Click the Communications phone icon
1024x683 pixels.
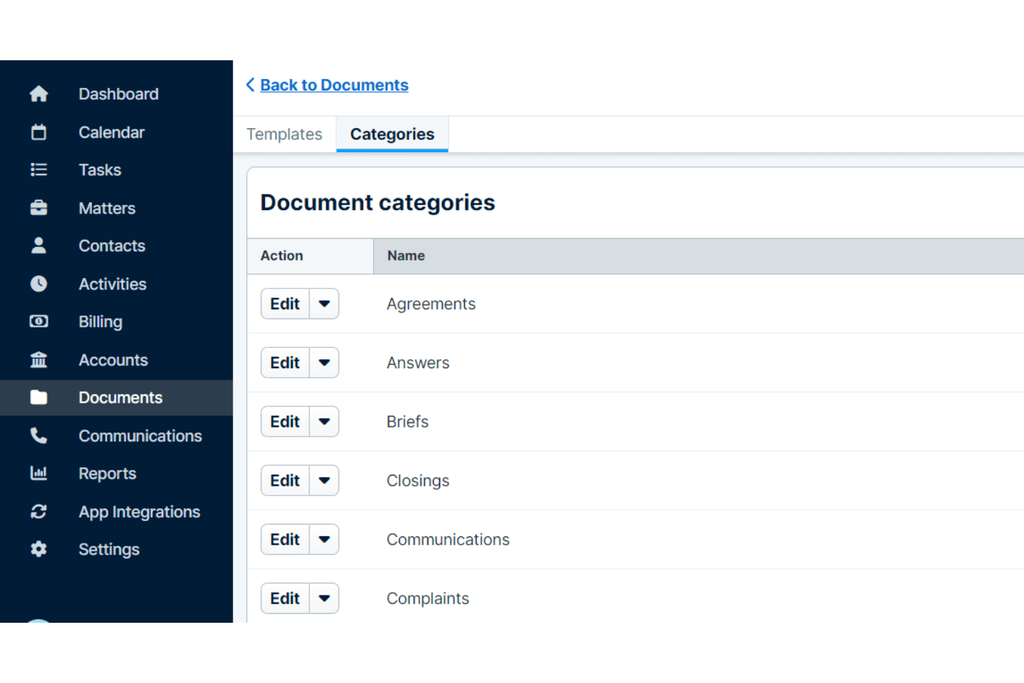click(x=39, y=436)
